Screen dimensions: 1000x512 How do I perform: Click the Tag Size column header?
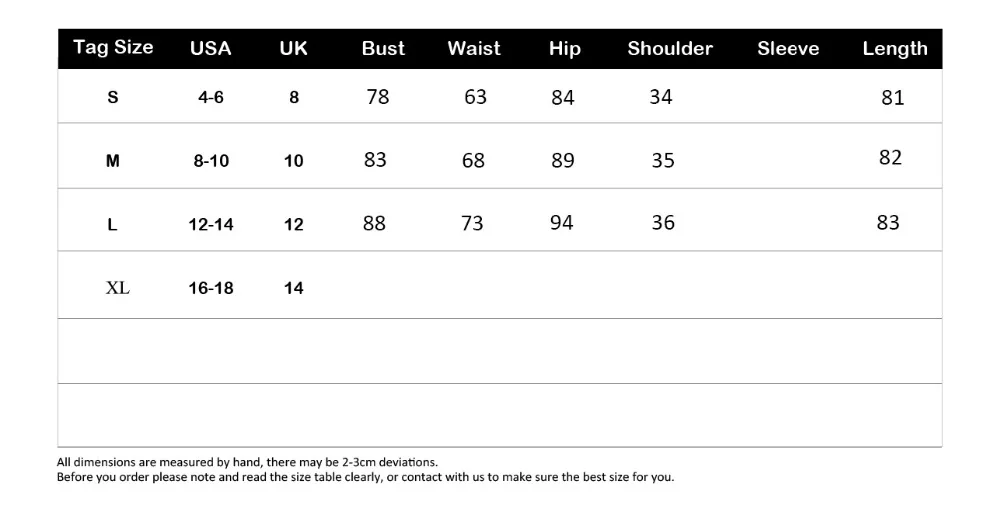pos(114,48)
